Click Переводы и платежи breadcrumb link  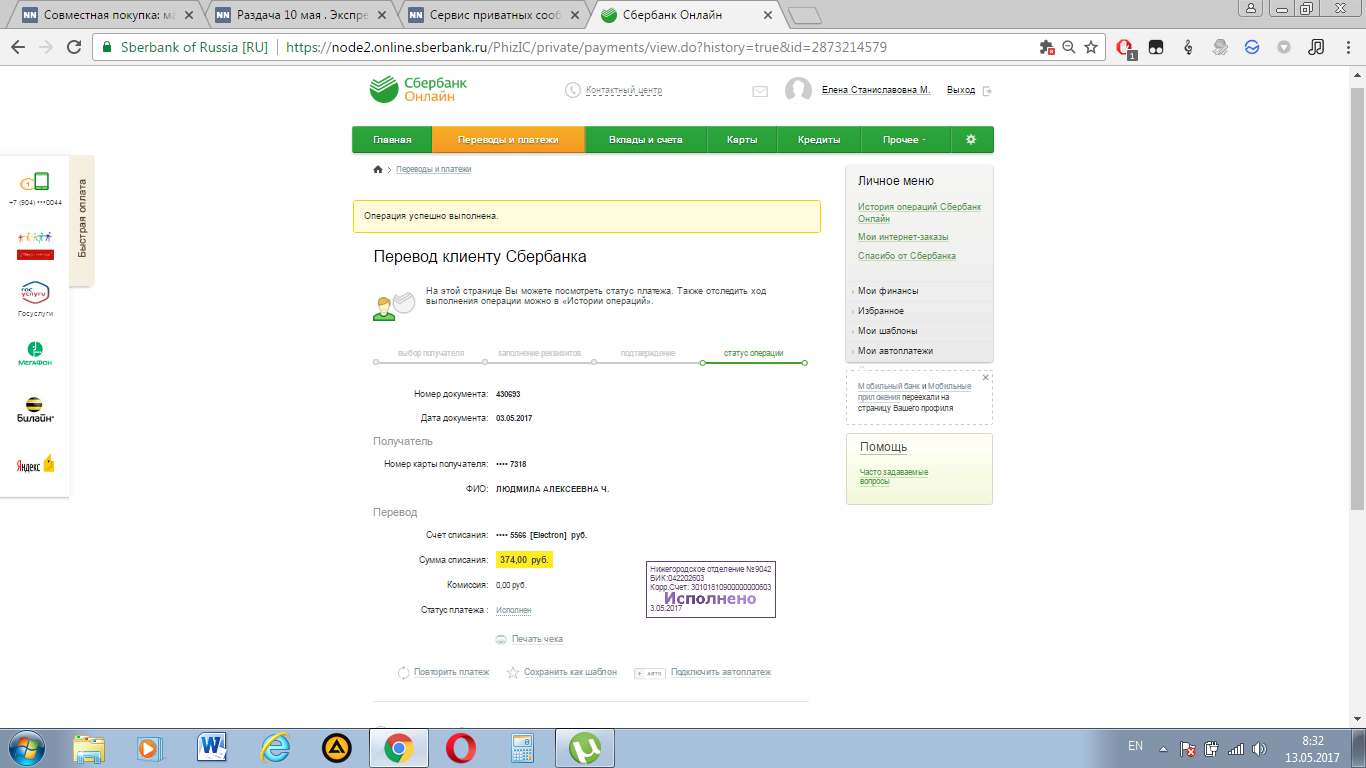(434, 170)
